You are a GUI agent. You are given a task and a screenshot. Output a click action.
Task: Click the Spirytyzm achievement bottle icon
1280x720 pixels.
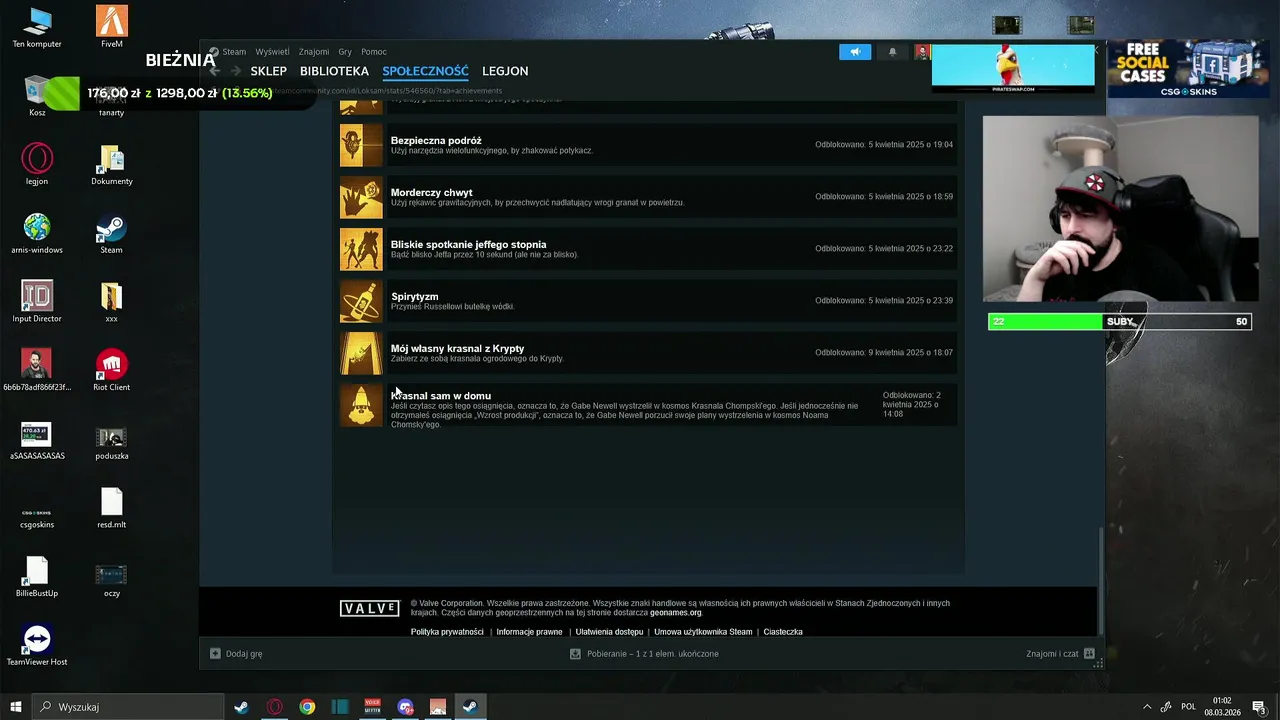click(361, 301)
